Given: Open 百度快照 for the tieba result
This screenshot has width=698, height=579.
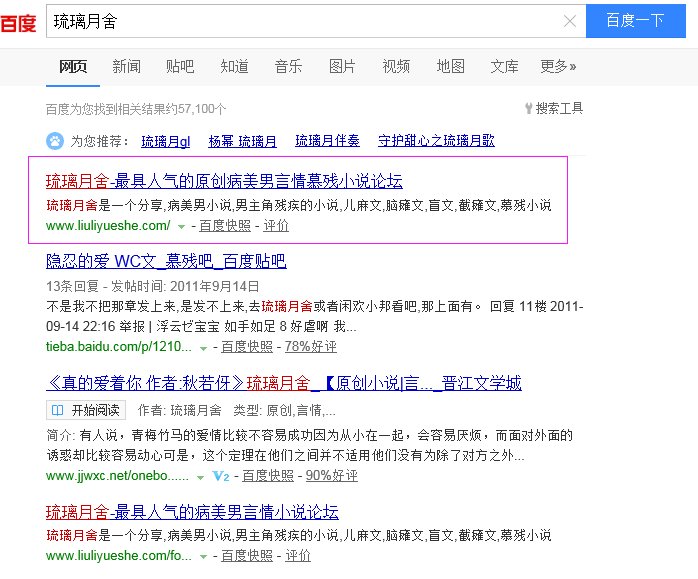Looking at the screenshot, I should (246, 347).
